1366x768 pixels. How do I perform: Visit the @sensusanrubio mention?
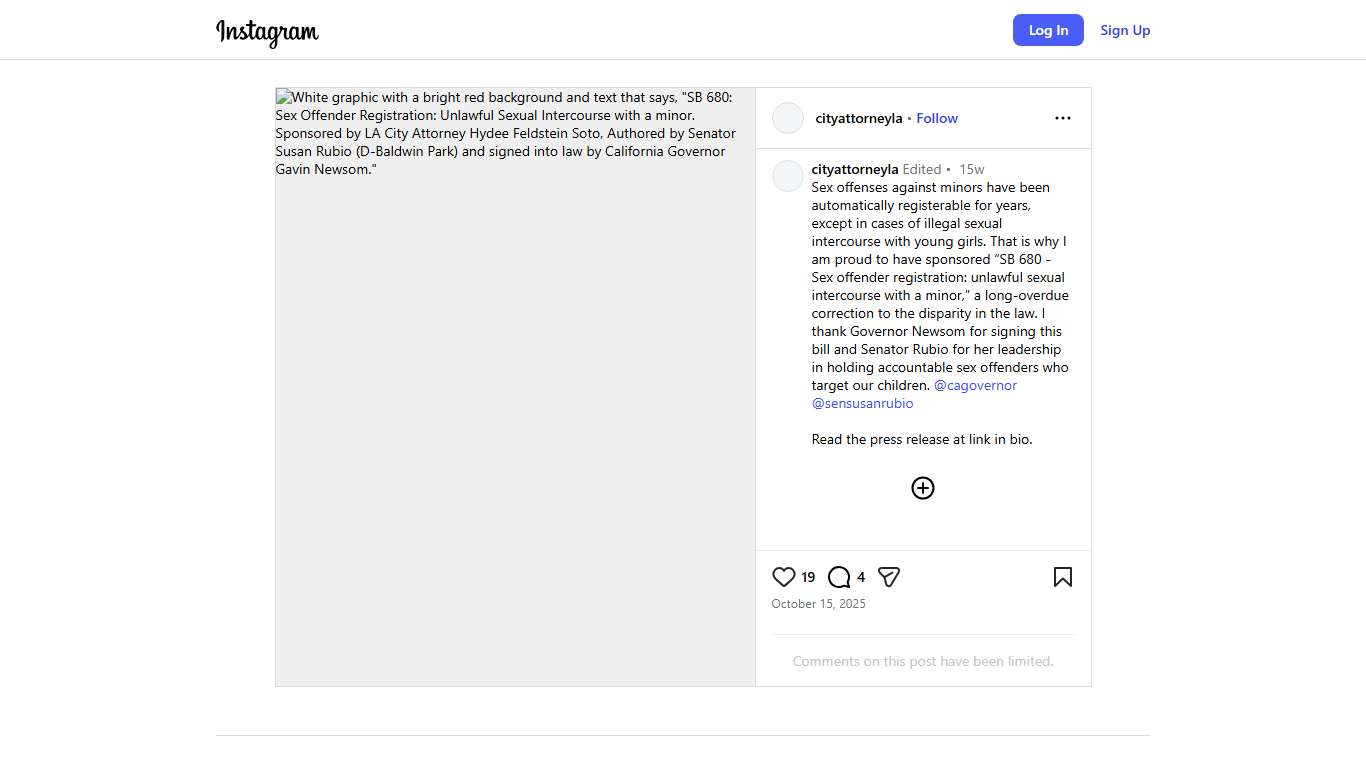tap(862, 403)
